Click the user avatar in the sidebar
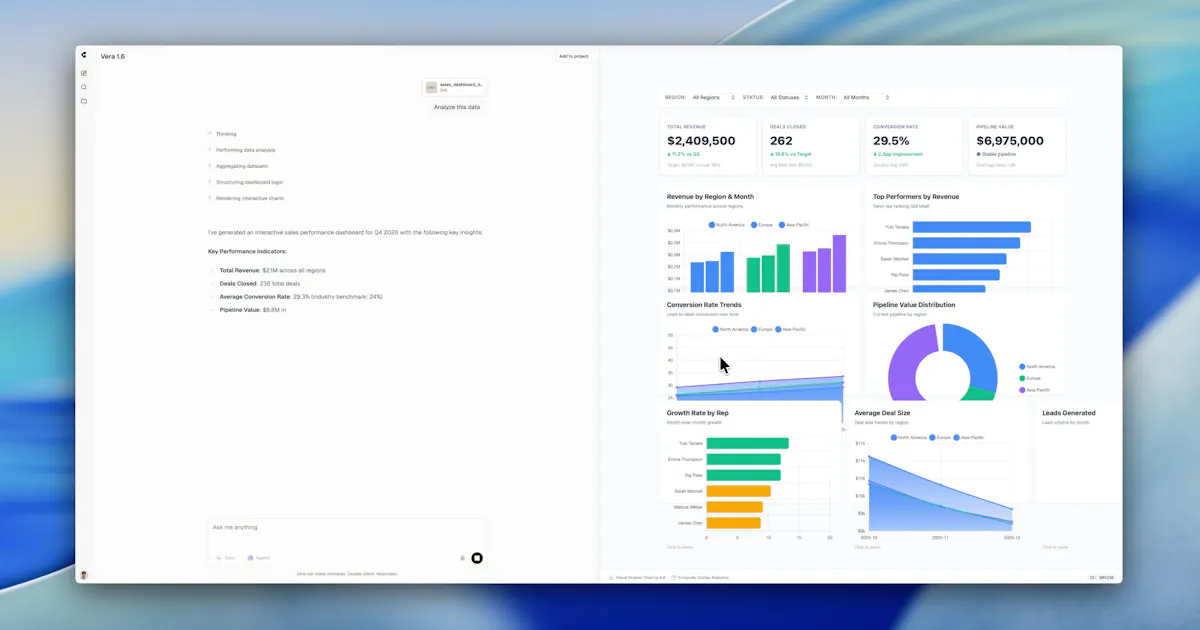This screenshot has width=1200, height=630. click(x=84, y=575)
